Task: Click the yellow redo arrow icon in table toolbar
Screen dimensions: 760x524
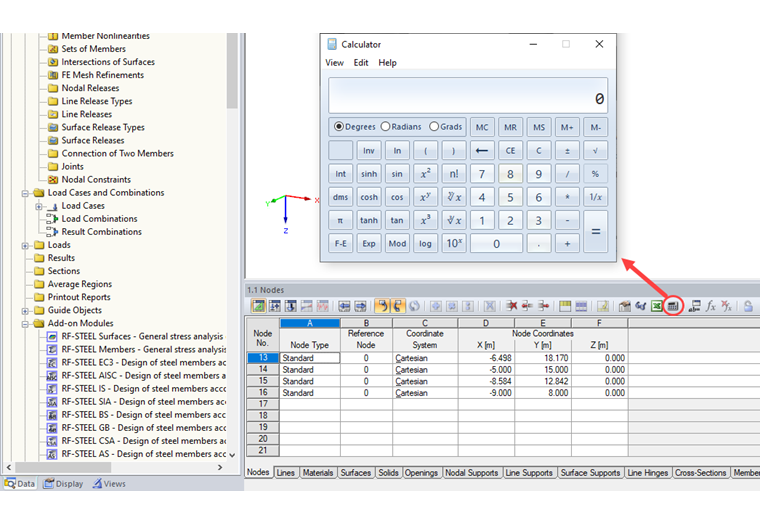Action: click(x=398, y=306)
